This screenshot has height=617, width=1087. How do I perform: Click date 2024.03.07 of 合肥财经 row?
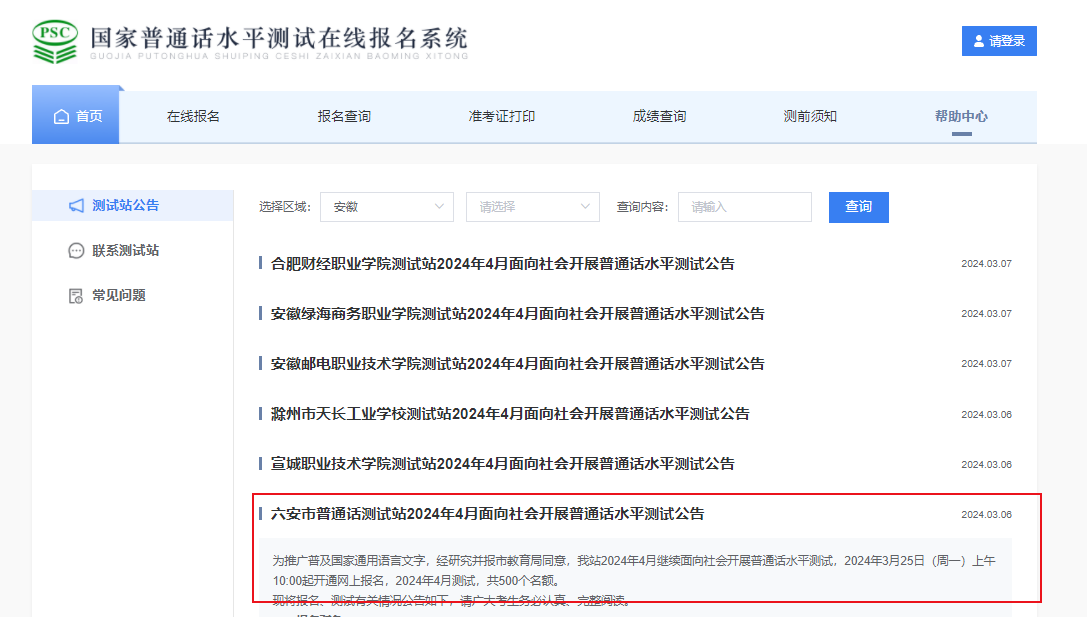pyautogui.click(x=986, y=263)
